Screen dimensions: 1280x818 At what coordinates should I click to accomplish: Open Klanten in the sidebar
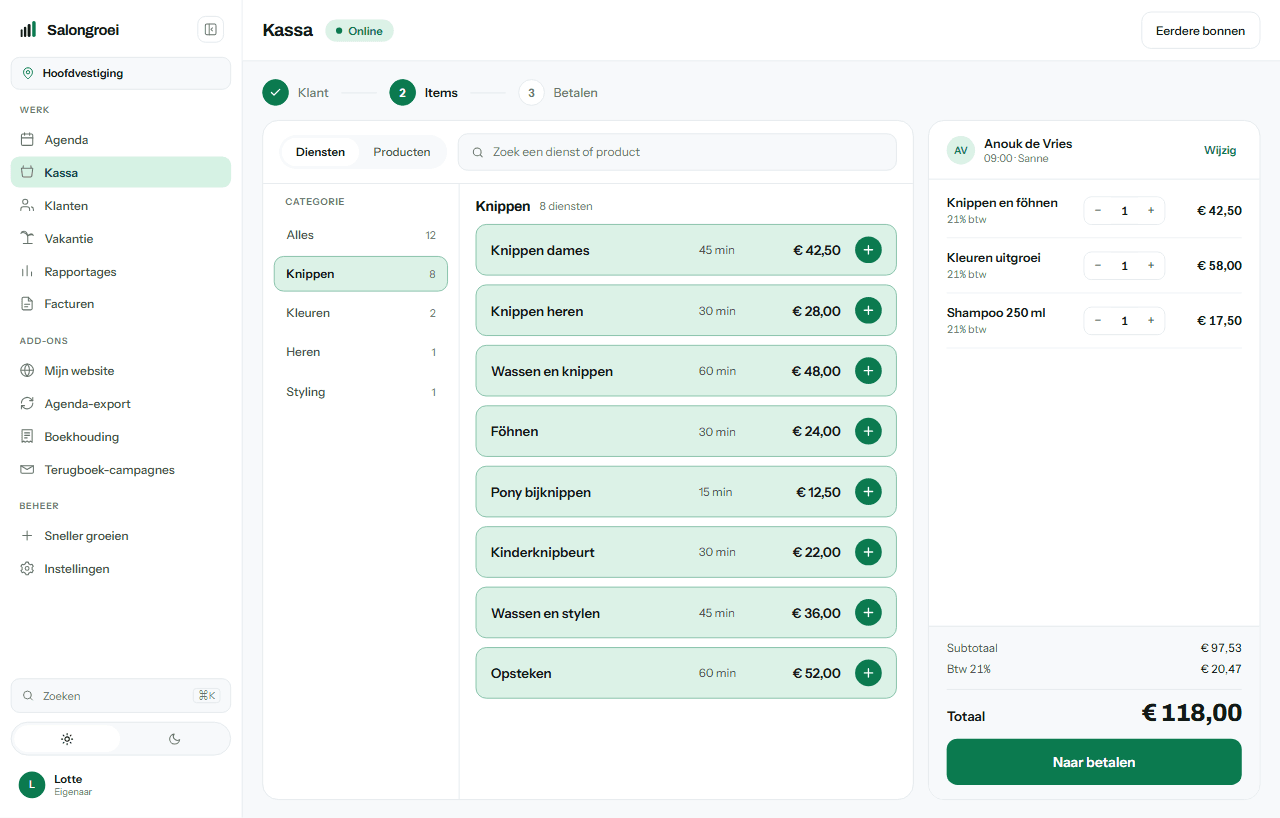121,206
